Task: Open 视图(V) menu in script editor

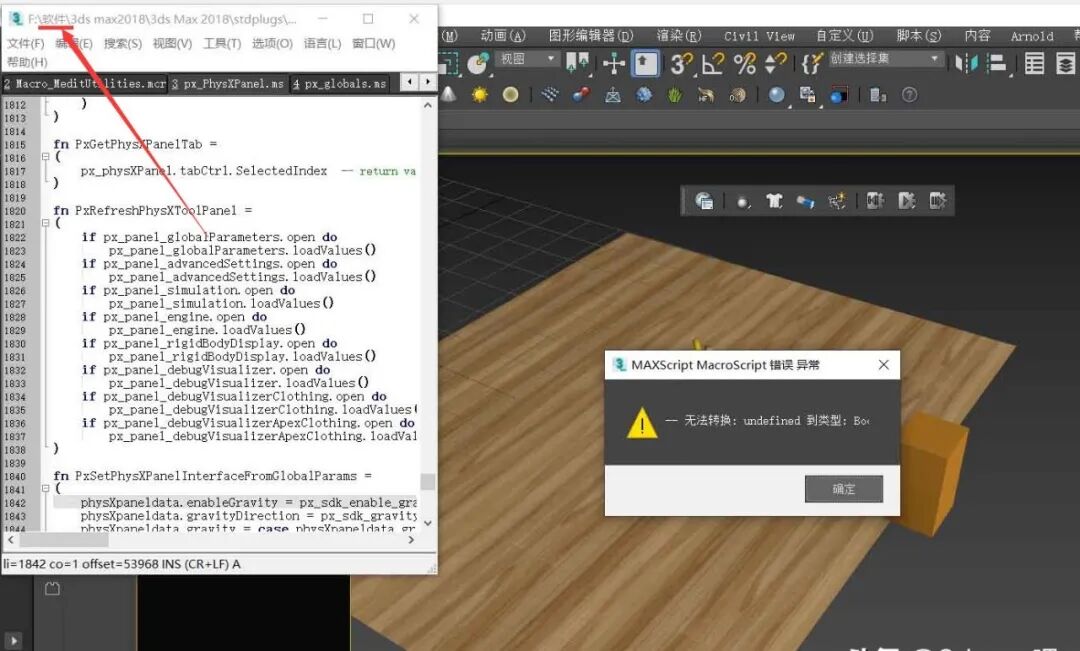Action: 172,43
